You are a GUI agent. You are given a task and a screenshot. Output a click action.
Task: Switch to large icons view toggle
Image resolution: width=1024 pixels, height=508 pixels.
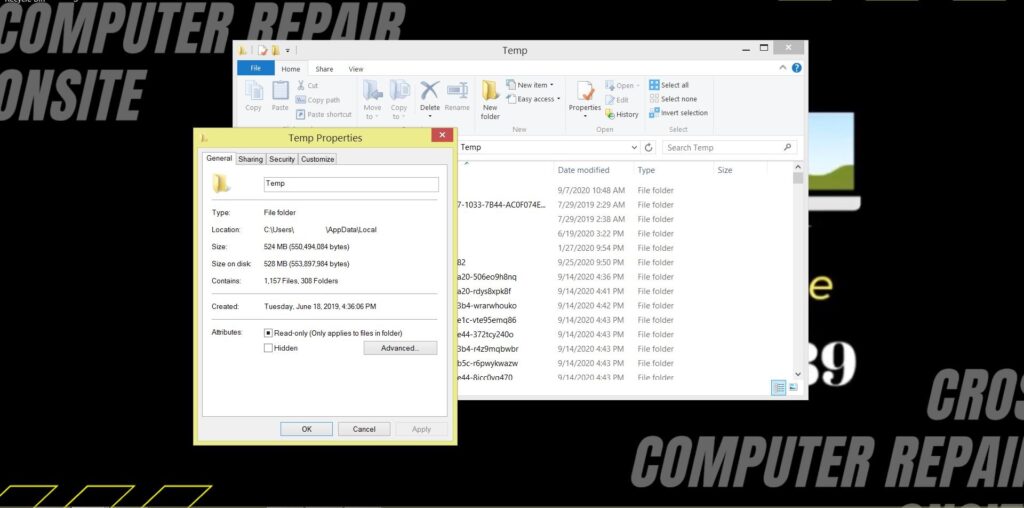[793, 387]
